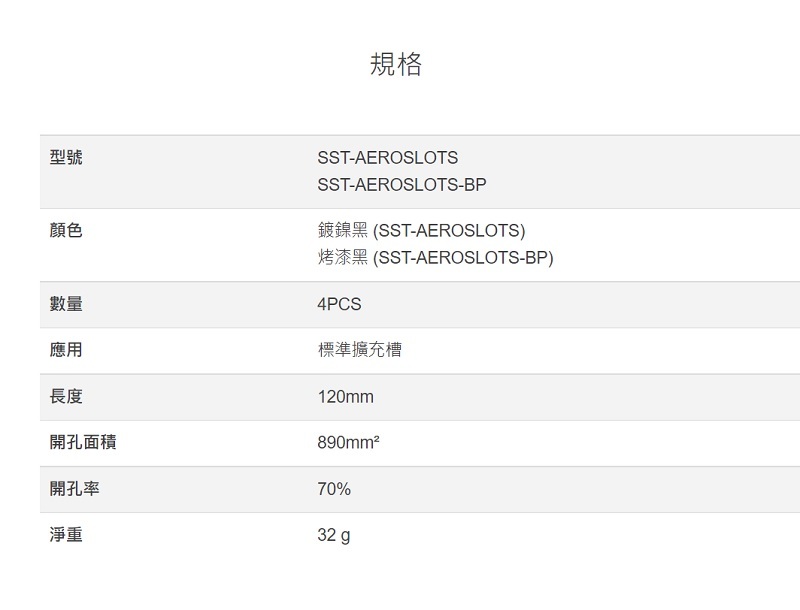Click the 4PCS quantity value
800x610 pixels.
pos(339,305)
